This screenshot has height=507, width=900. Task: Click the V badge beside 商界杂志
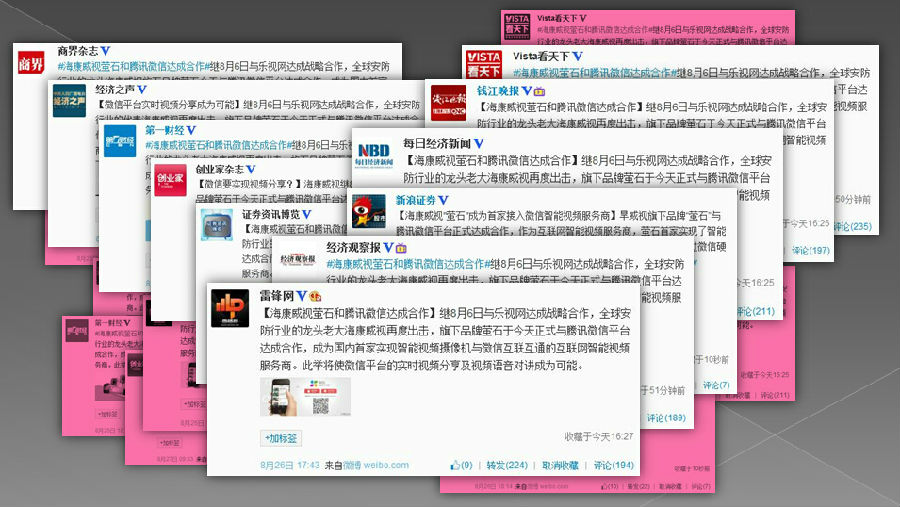[105, 51]
